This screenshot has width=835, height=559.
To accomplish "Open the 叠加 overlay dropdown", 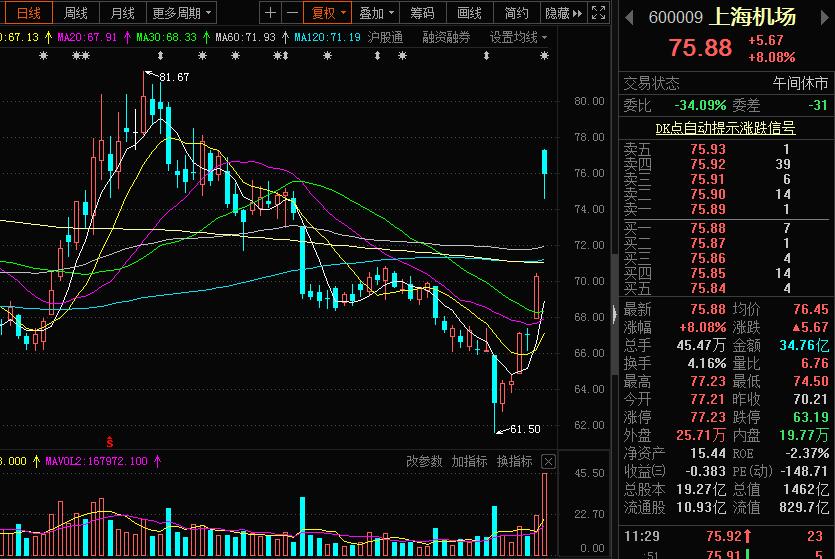I will pyautogui.click(x=376, y=13).
